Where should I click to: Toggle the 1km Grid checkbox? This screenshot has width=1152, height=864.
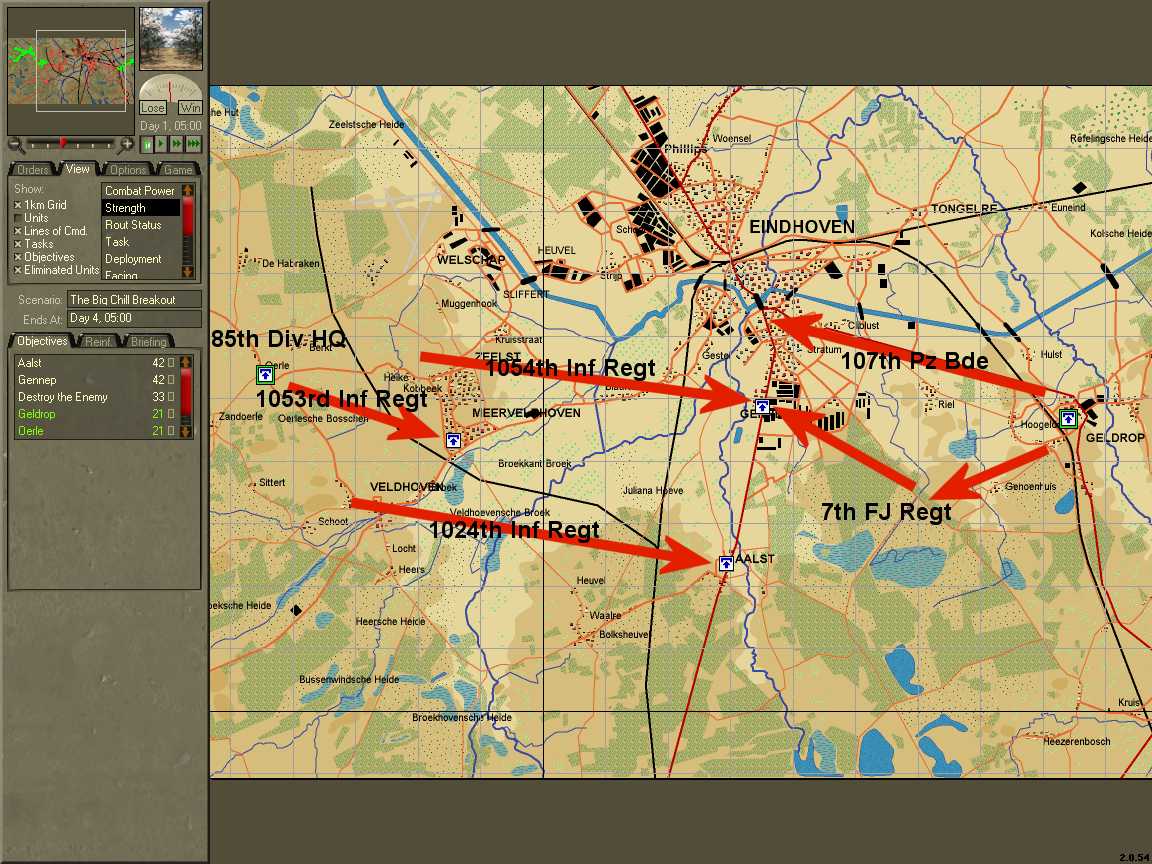18,205
